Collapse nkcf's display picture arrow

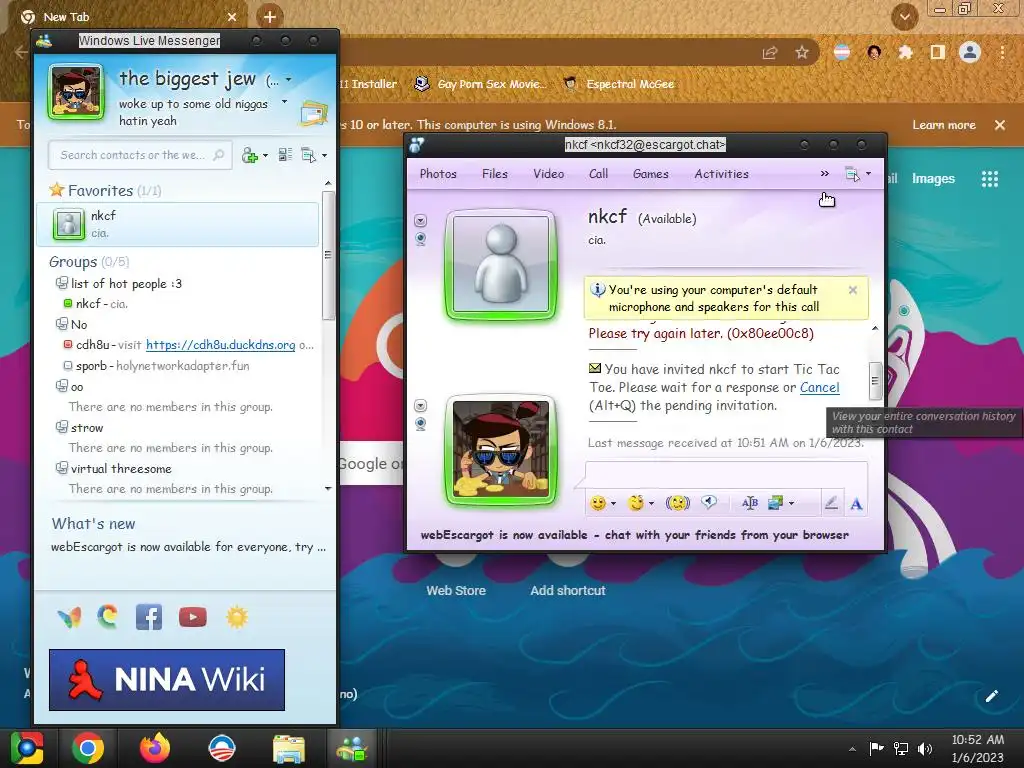tap(421, 221)
